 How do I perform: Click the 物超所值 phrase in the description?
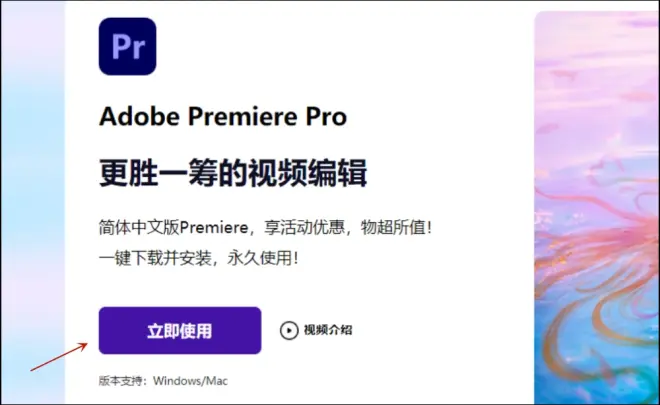coord(396,228)
